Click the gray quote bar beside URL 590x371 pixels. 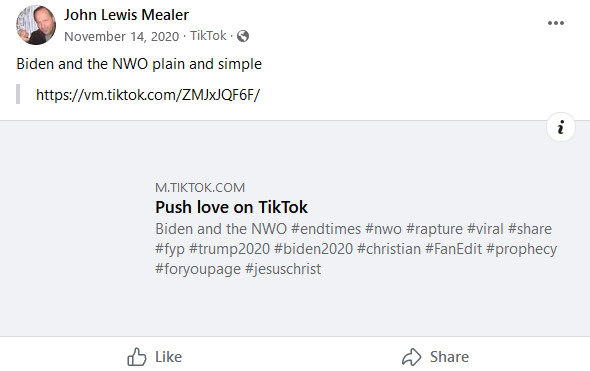point(18,94)
